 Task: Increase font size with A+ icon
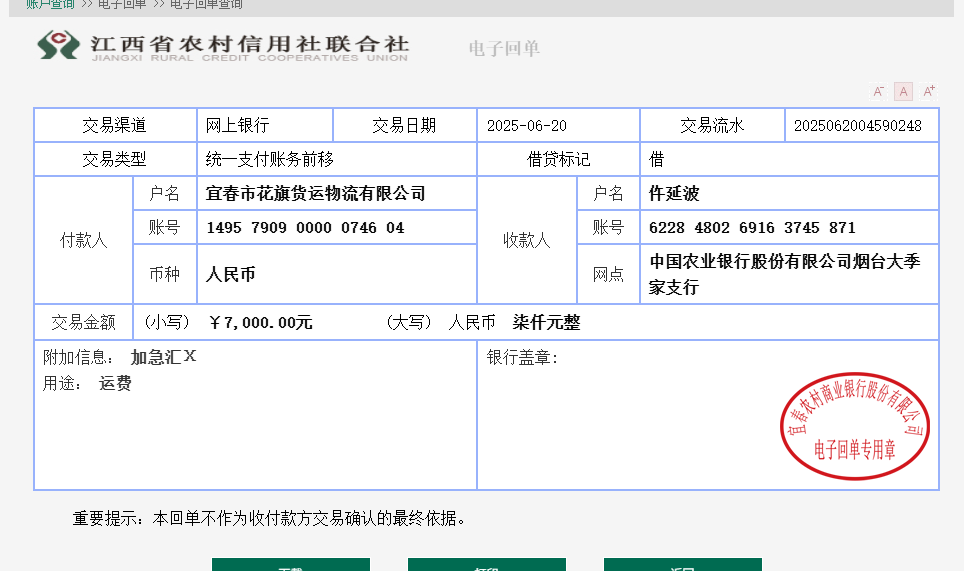[x=928, y=92]
